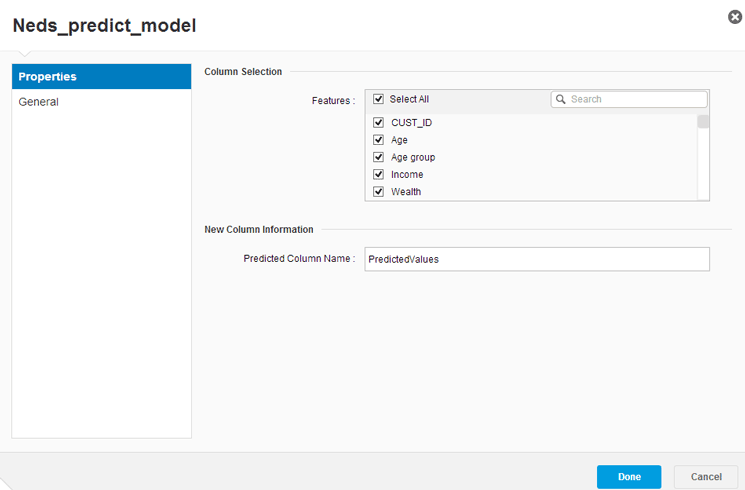Toggle the Select All checkbox
This screenshot has width=745, height=490.
click(378, 99)
